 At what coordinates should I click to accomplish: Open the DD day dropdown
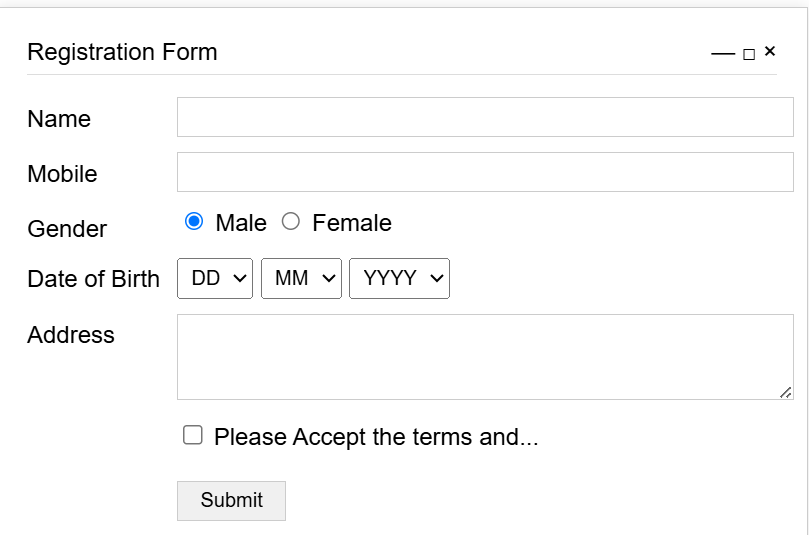pos(214,279)
